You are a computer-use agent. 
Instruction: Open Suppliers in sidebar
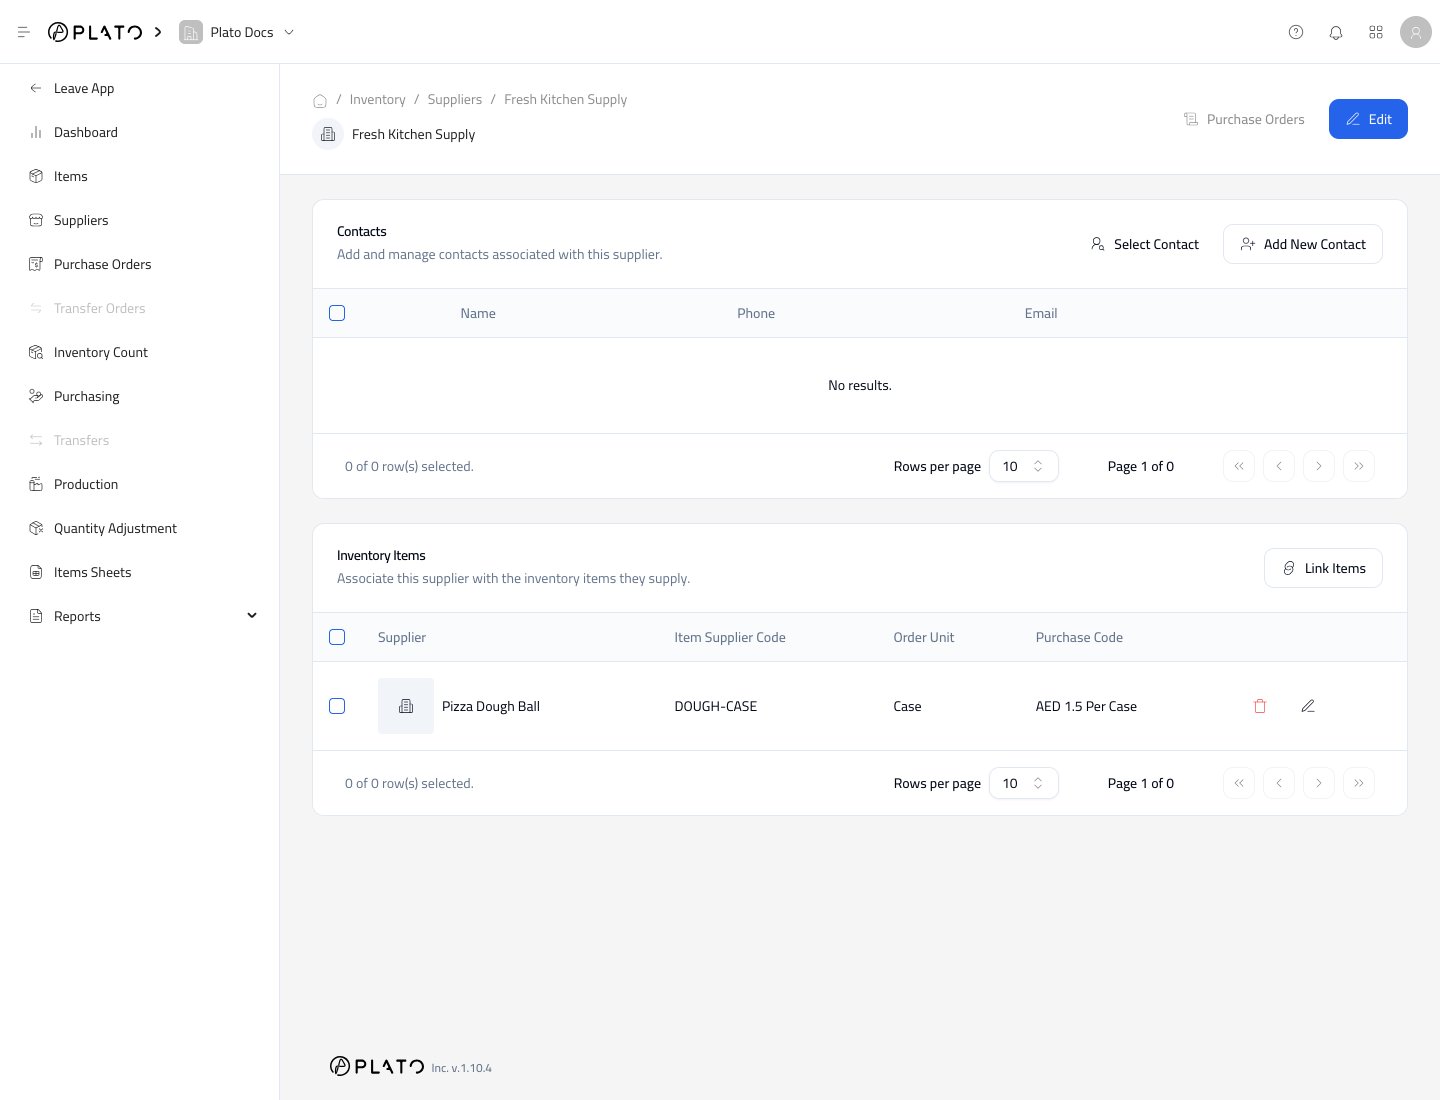pos(140,220)
